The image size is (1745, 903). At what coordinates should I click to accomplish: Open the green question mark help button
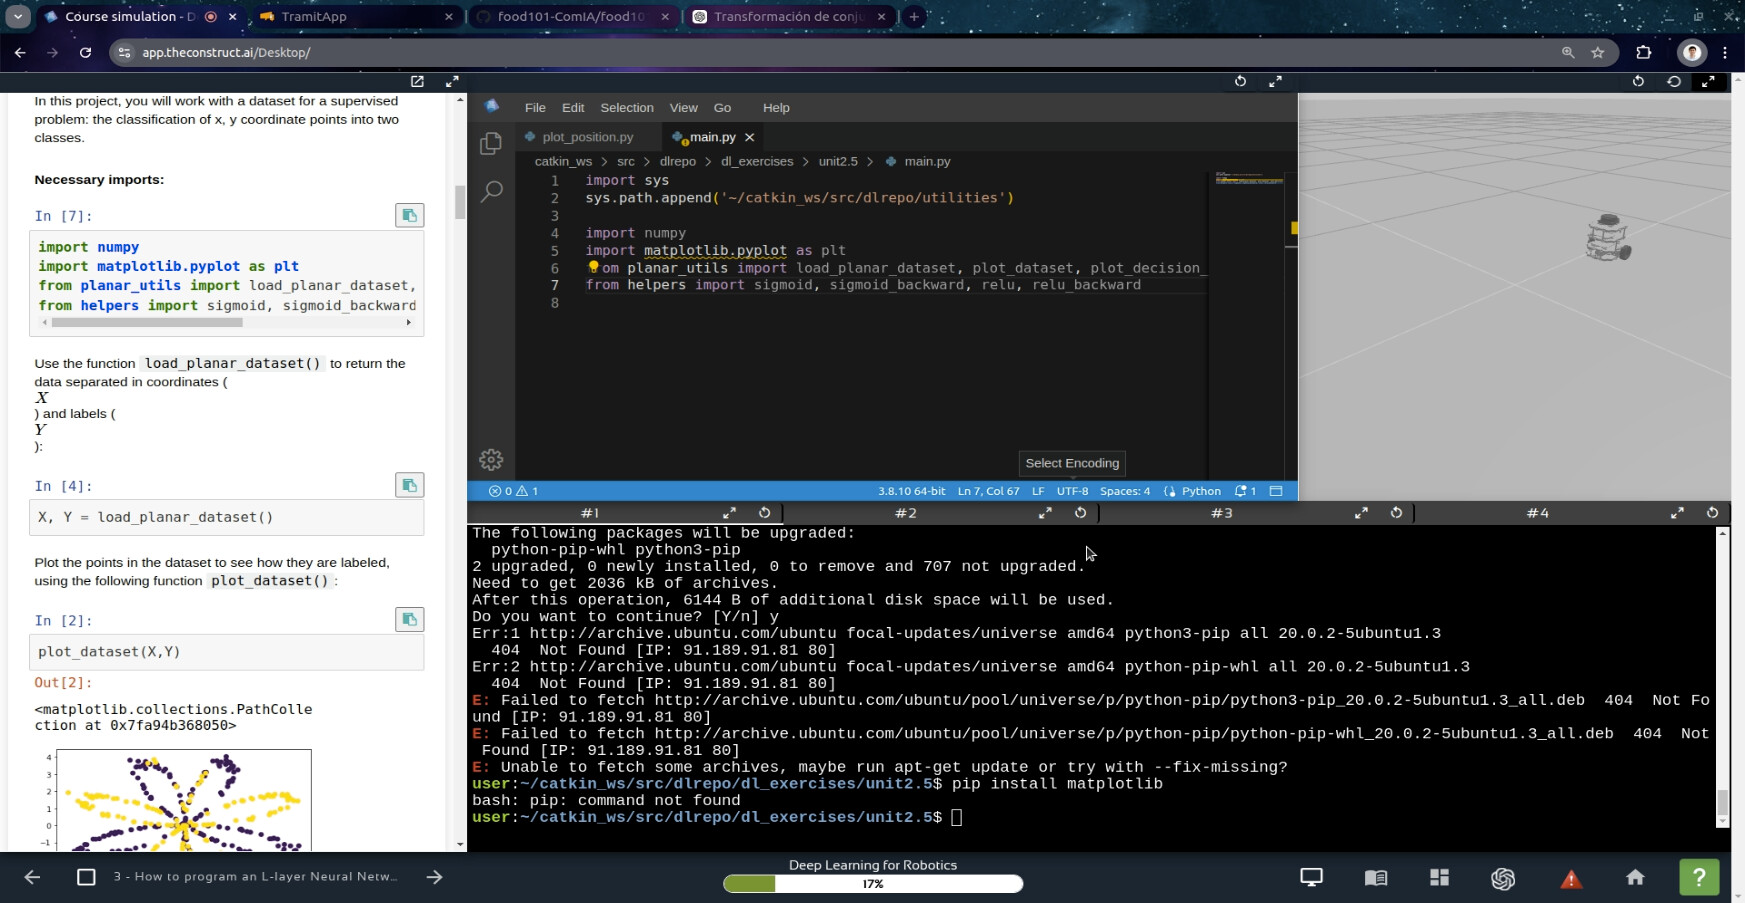[x=1699, y=877]
